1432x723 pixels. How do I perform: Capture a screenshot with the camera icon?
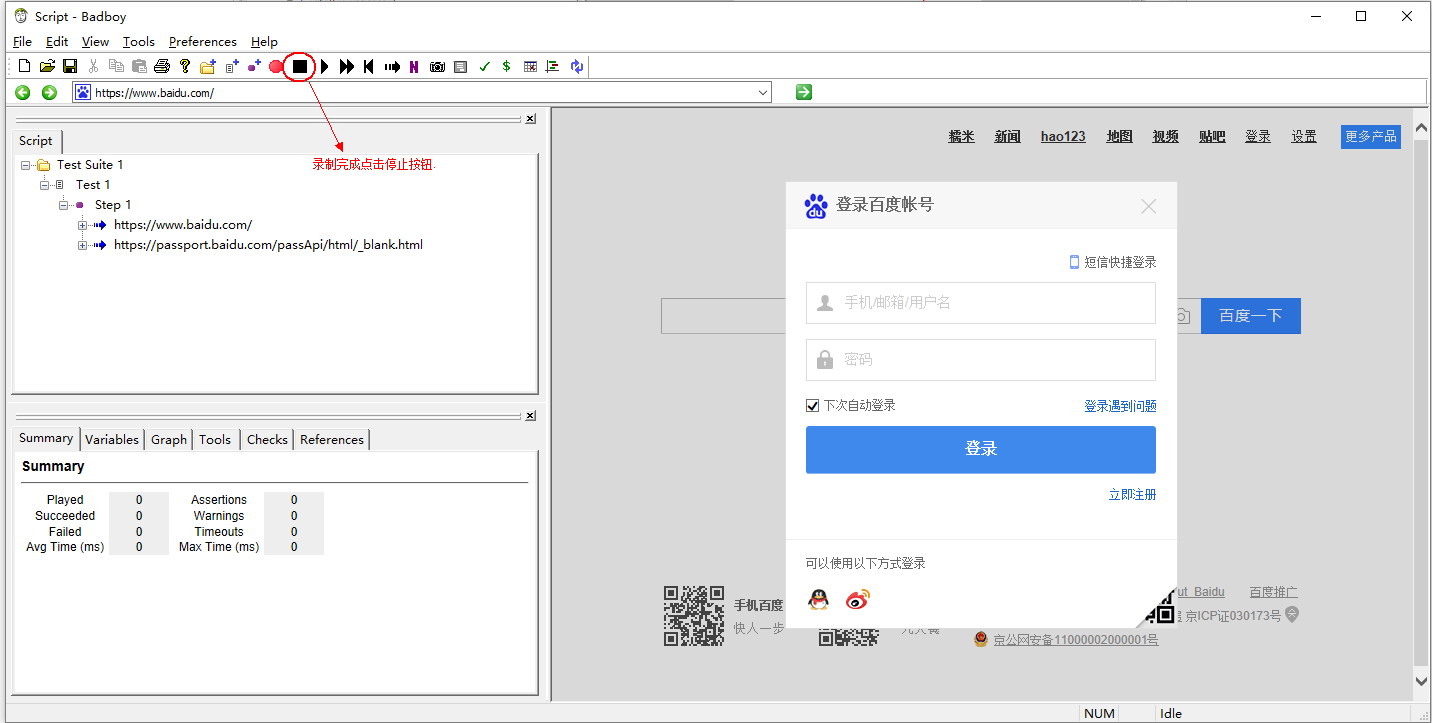(437, 66)
